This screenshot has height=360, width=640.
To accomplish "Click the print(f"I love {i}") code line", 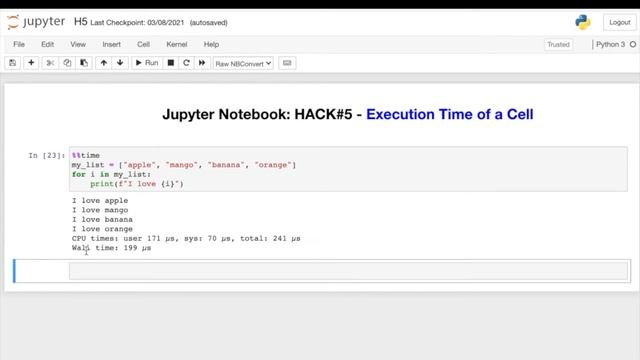I will pos(137,184).
